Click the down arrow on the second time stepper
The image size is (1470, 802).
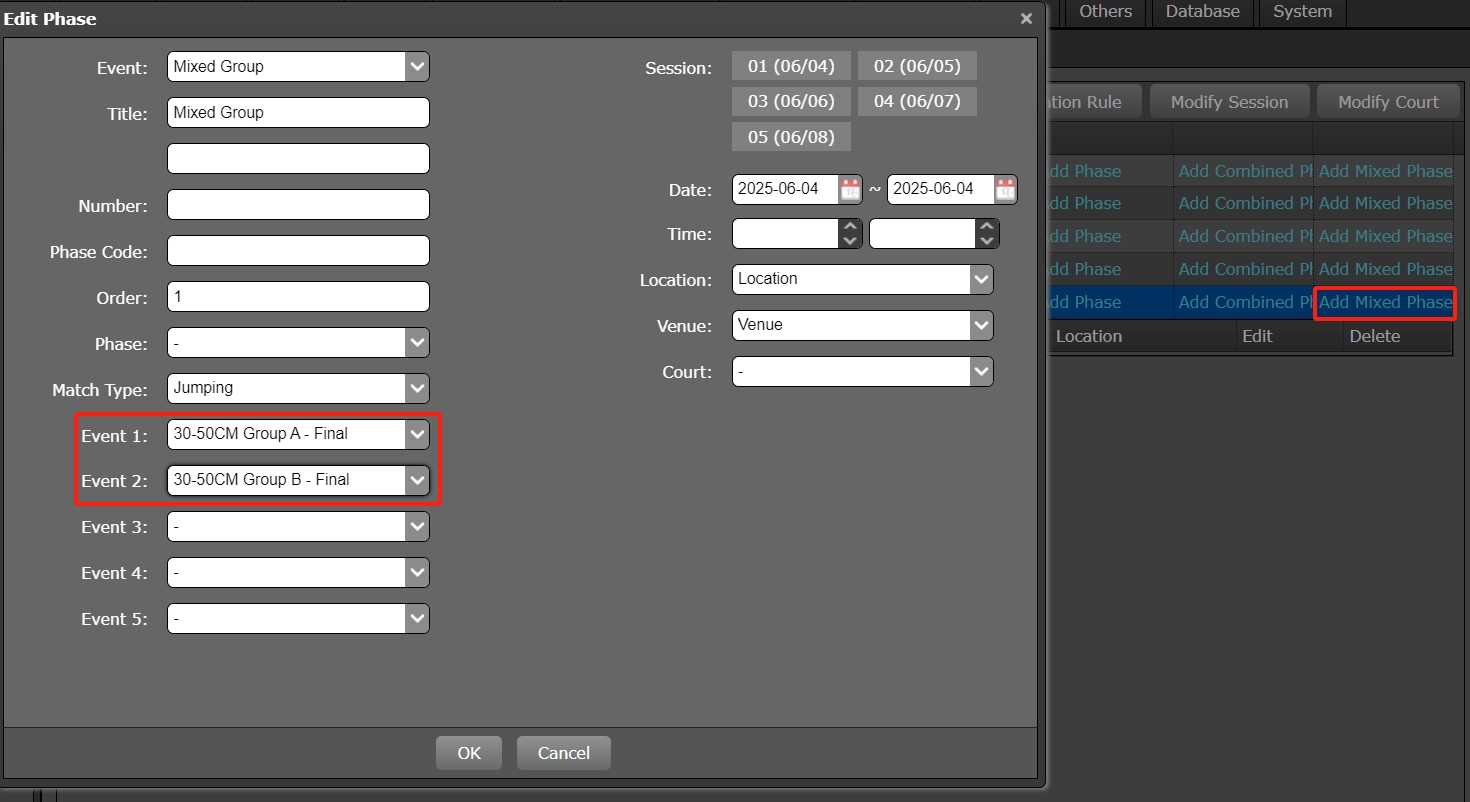pos(987,240)
